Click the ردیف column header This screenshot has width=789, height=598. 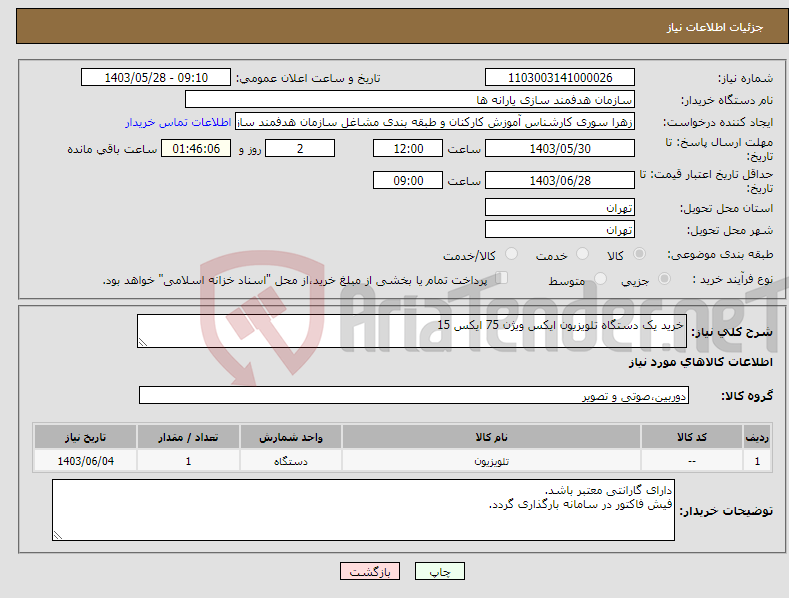pos(757,437)
